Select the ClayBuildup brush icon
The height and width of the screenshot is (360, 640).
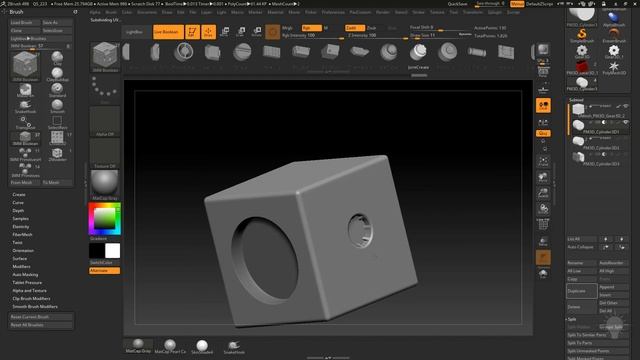pos(57,74)
